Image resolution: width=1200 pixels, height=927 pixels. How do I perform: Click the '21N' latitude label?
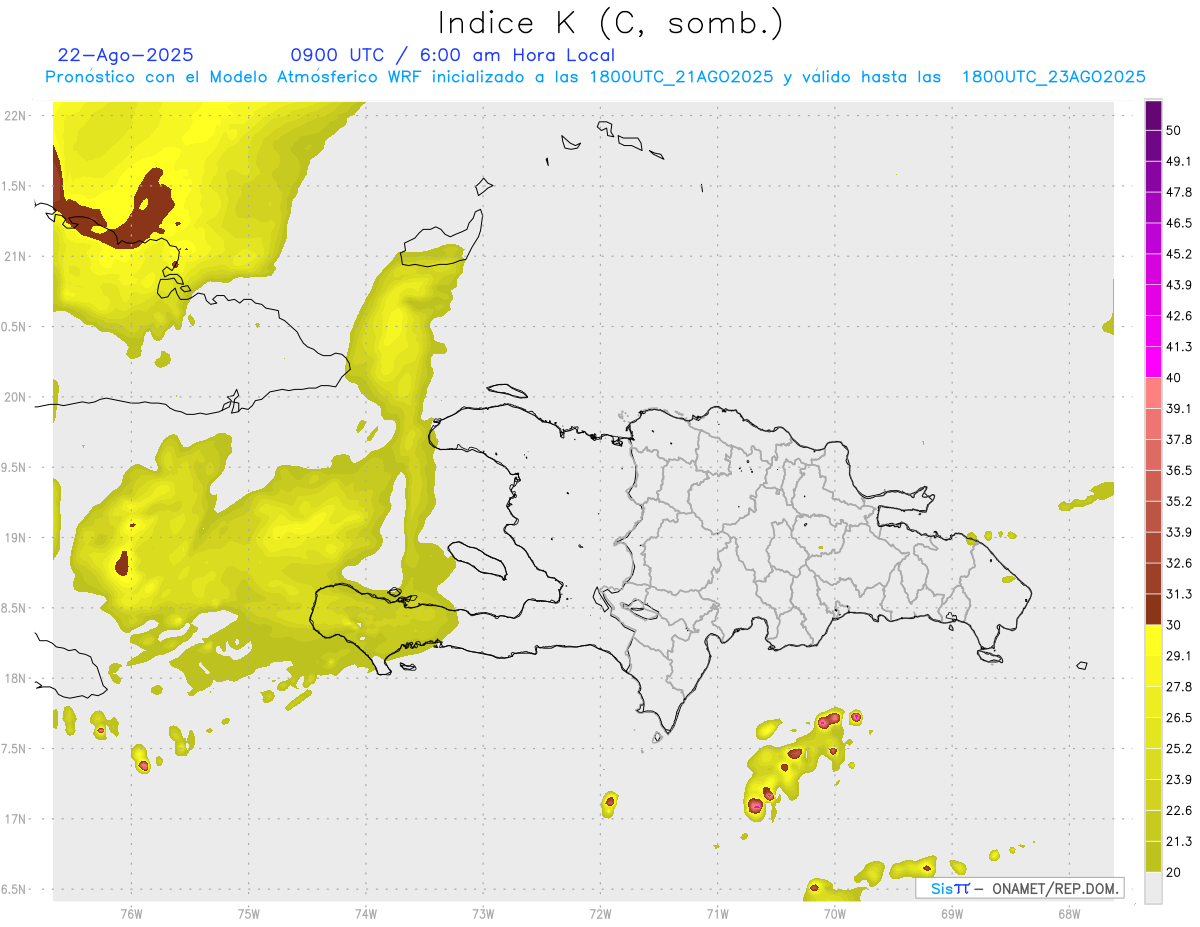15,256
